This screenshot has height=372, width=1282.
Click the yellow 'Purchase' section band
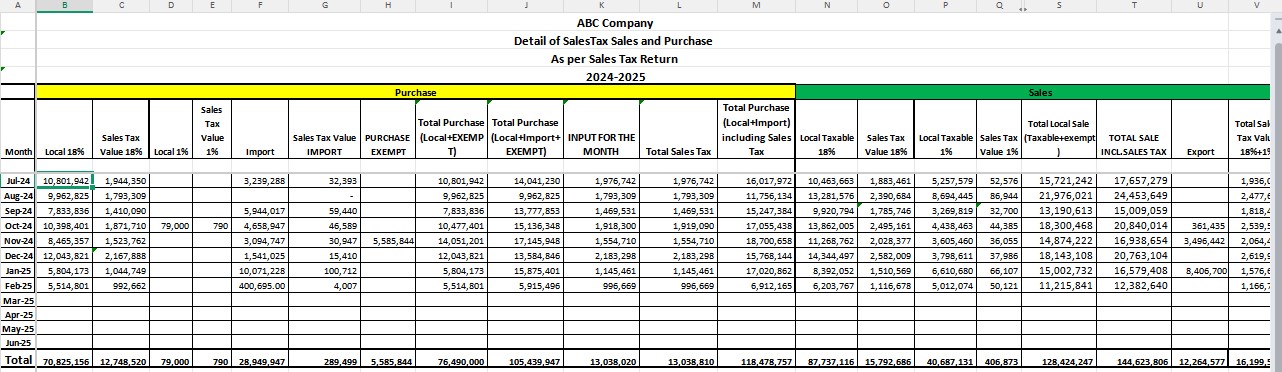415,92
